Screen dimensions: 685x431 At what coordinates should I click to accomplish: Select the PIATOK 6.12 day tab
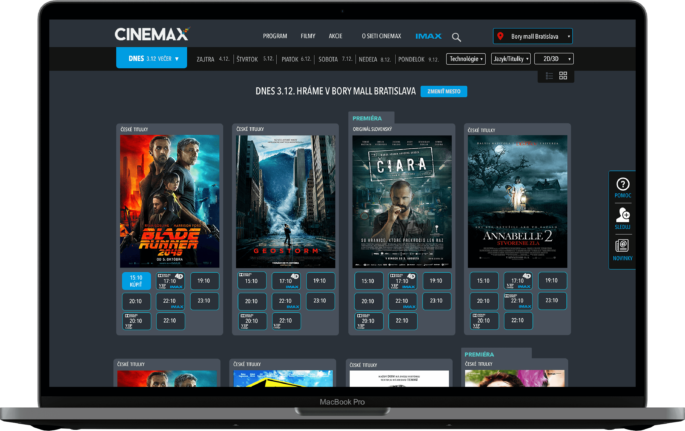(x=296, y=59)
